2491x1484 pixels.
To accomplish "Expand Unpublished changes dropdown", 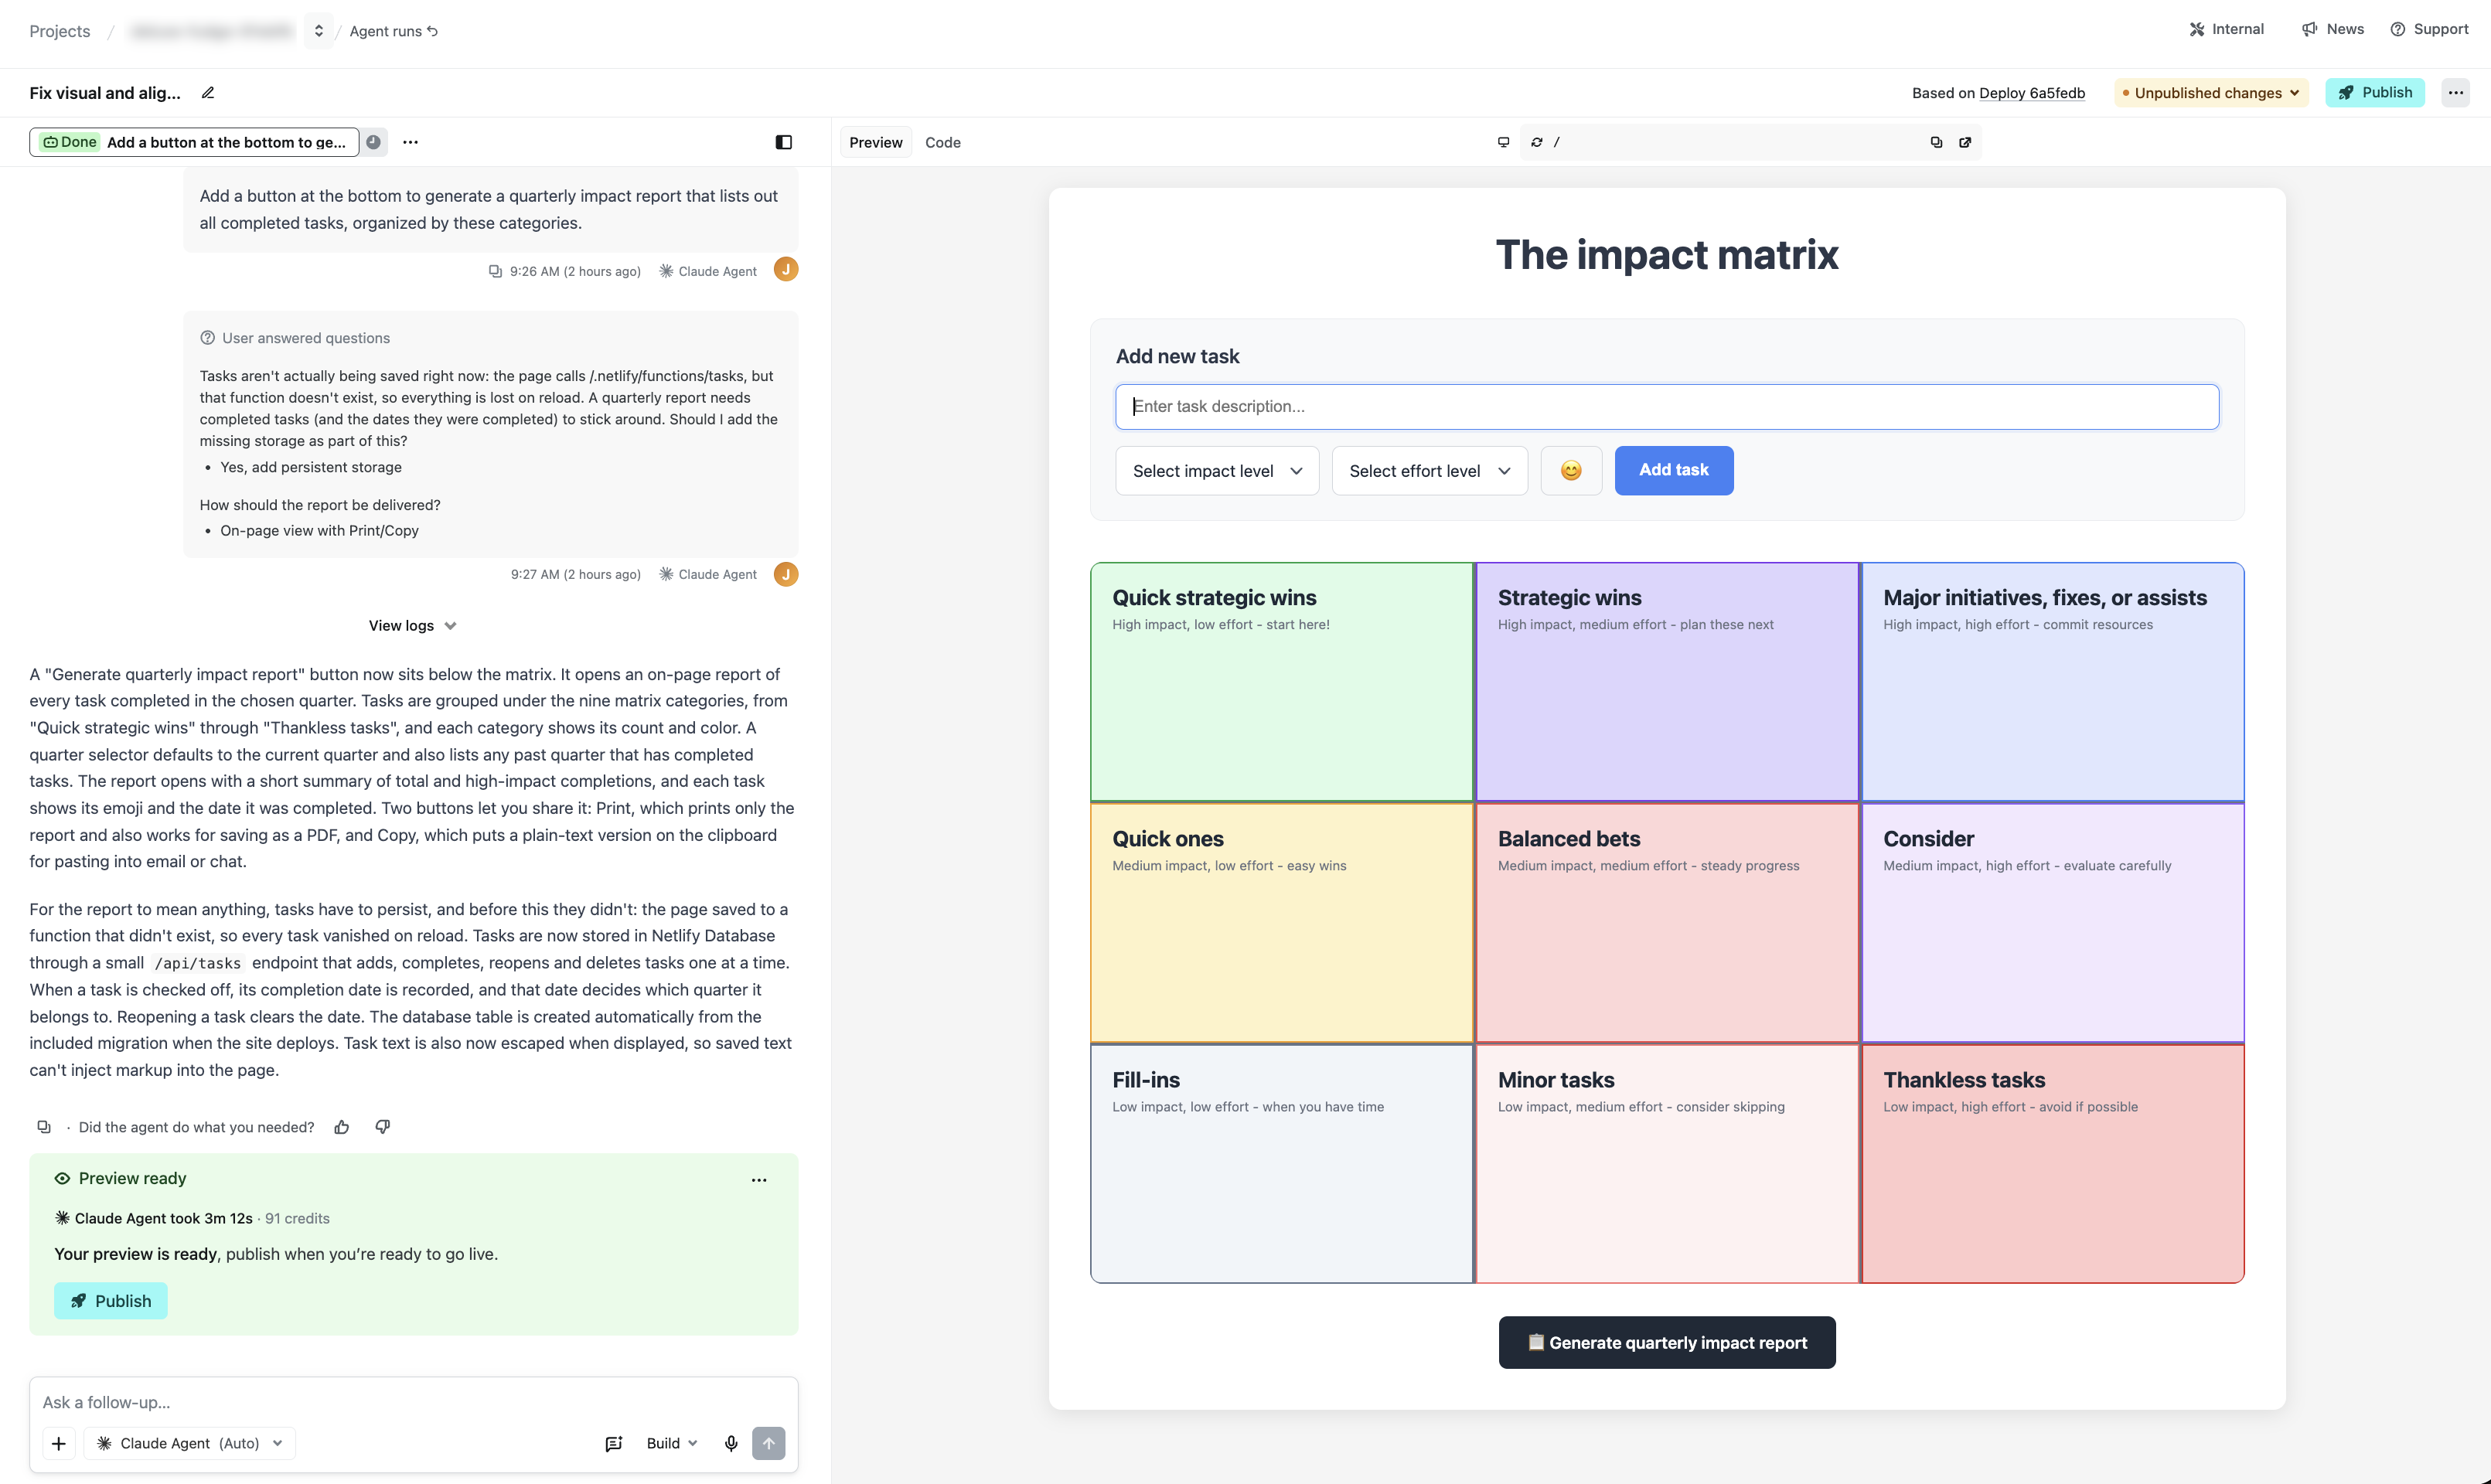I will [2211, 93].
